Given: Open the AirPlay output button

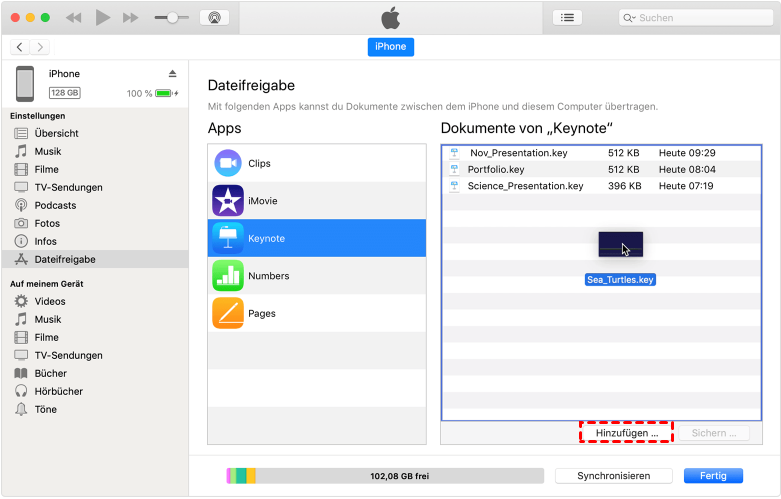Looking at the screenshot, I should pos(214,18).
